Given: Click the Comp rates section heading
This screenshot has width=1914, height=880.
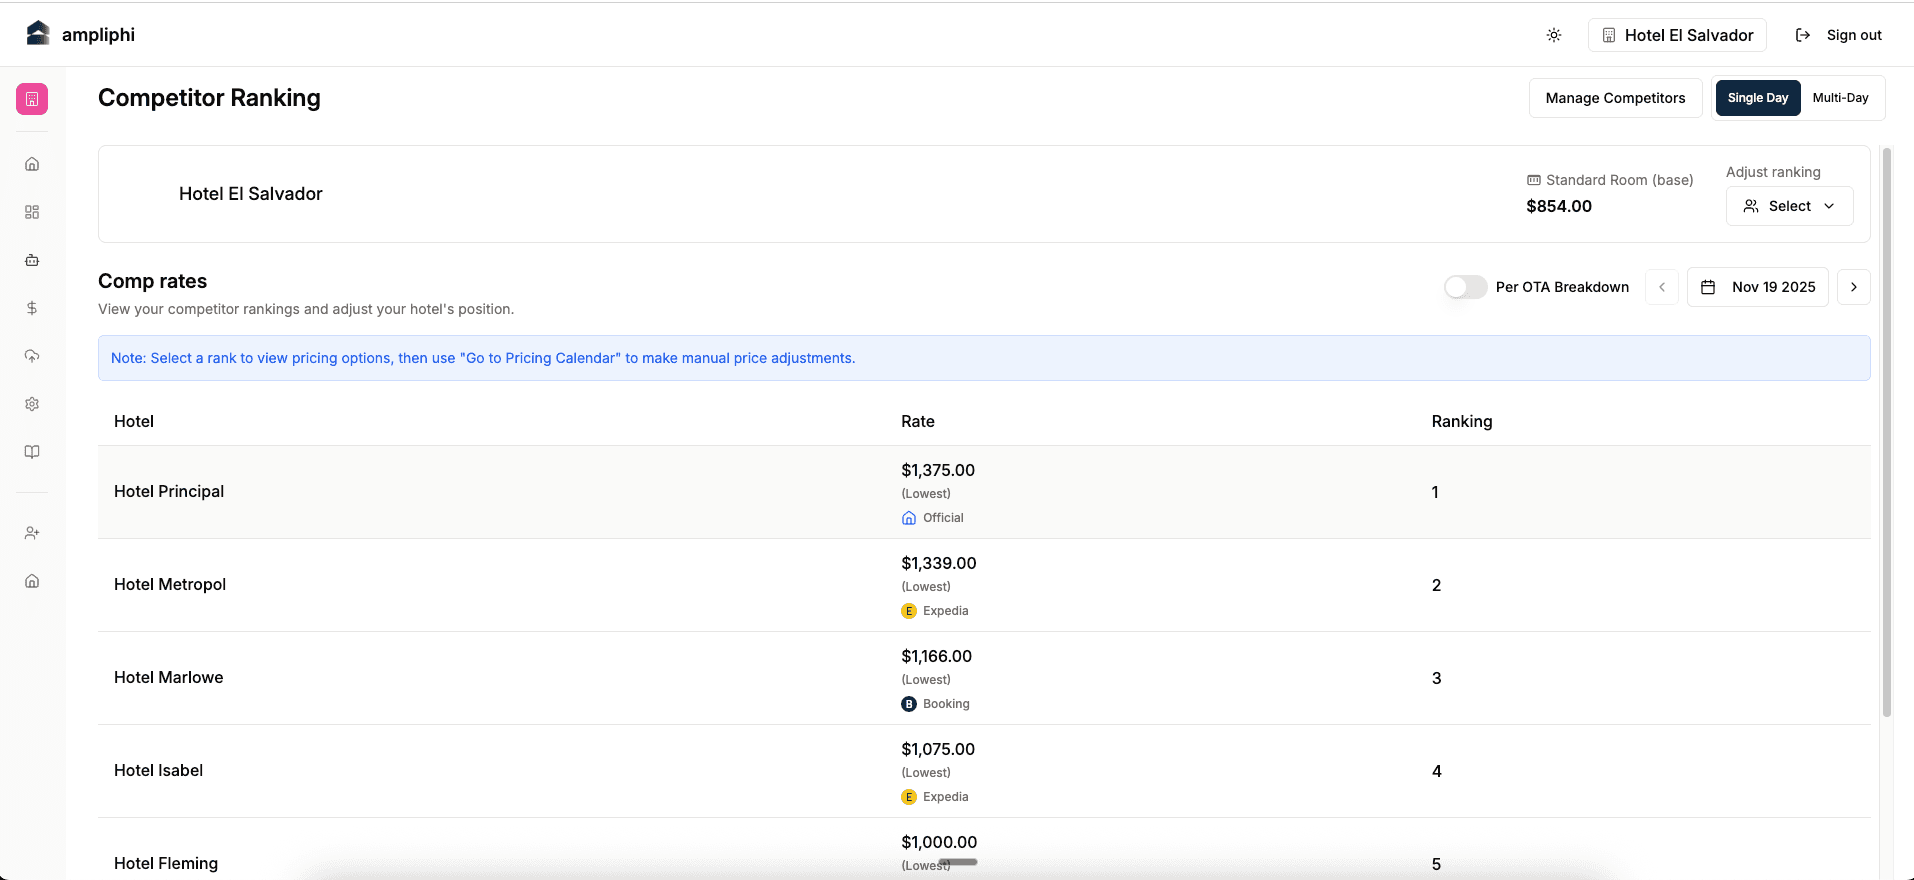Looking at the screenshot, I should point(152,281).
